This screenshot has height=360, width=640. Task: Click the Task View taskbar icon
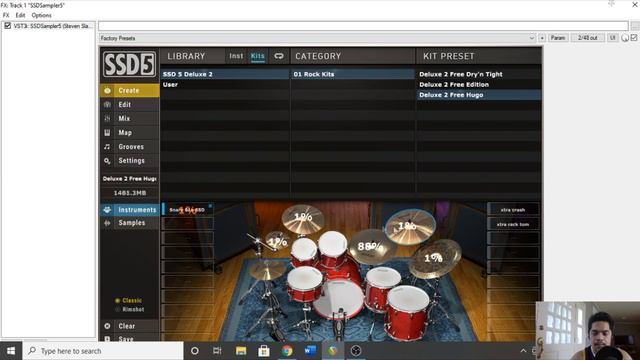tap(217, 351)
